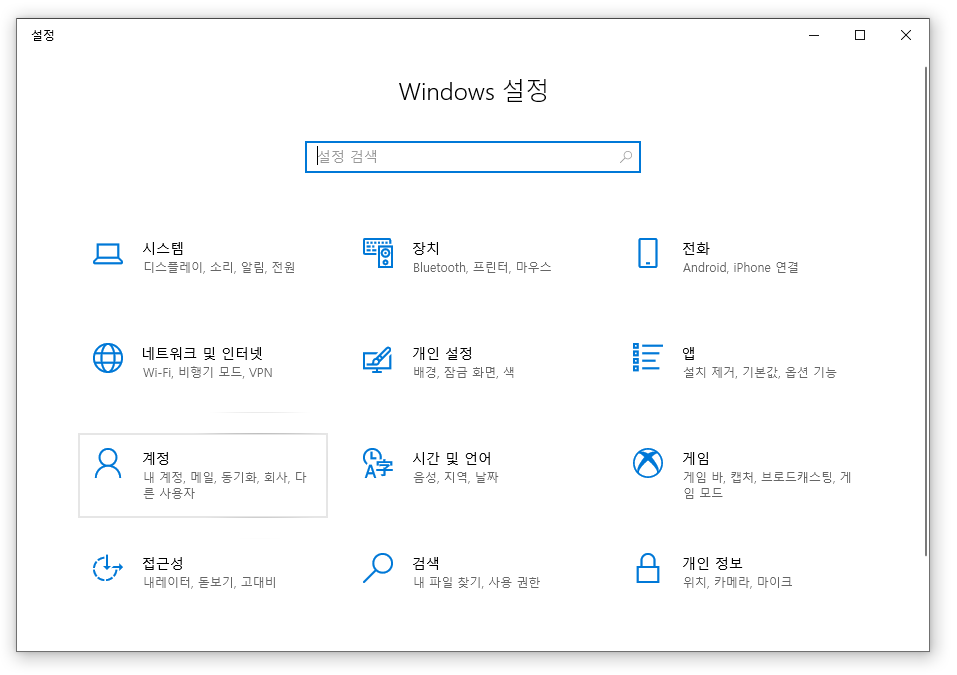Close the 설정 window
This screenshot has width=957, height=675.
906,35
